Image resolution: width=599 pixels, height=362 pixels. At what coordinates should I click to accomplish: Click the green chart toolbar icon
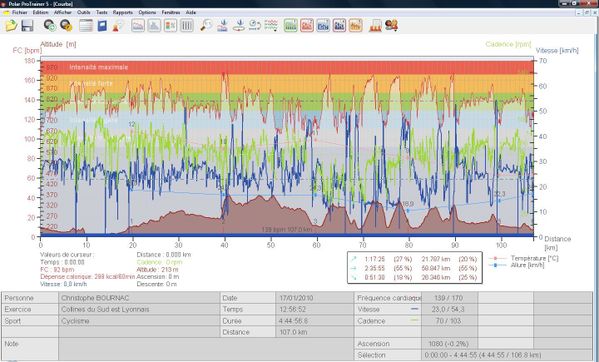[291, 26]
